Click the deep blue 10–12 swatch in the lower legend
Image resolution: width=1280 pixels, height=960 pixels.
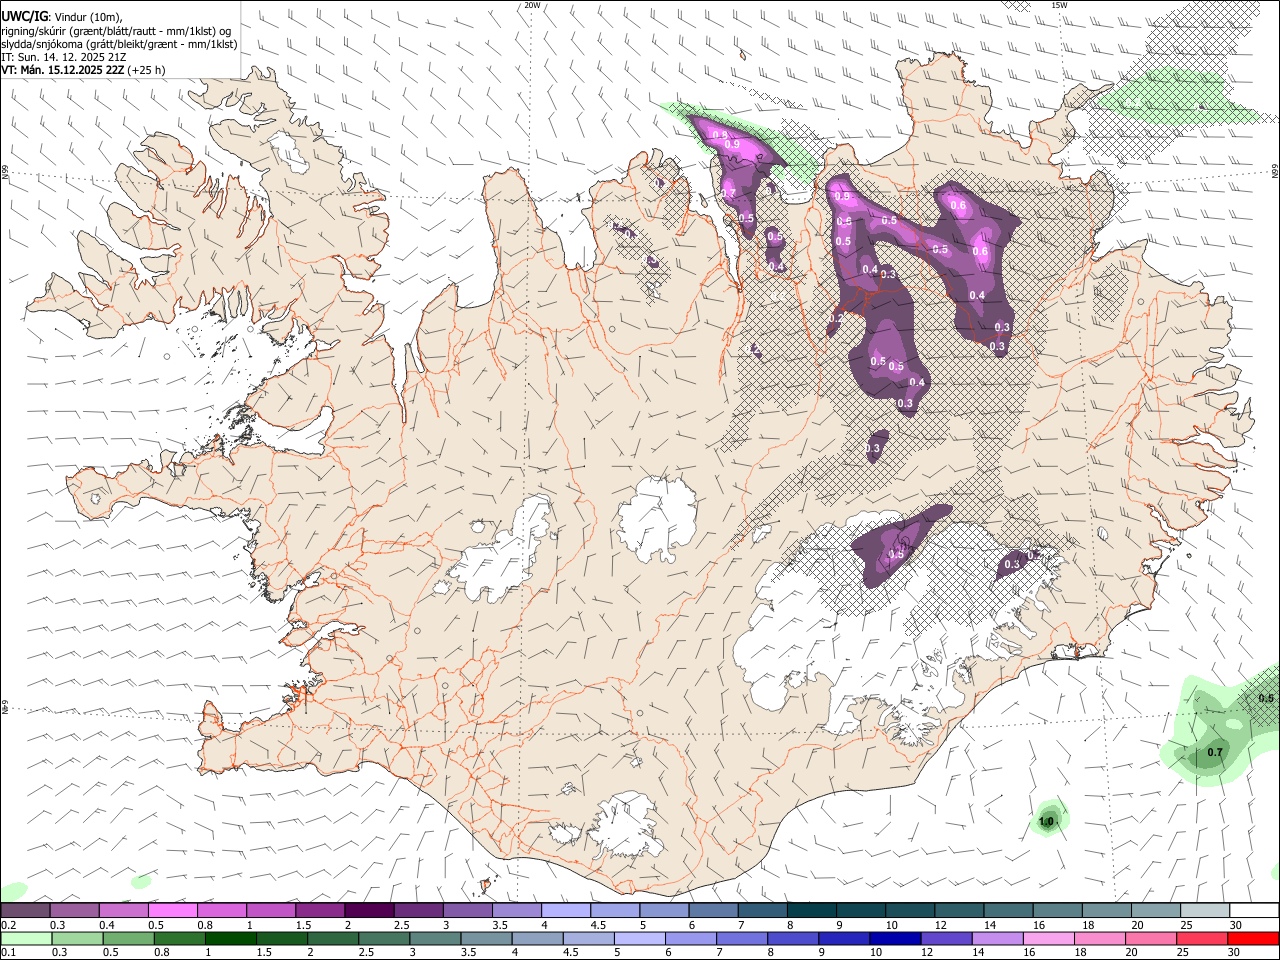pyautogui.click(x=893, y=938)
